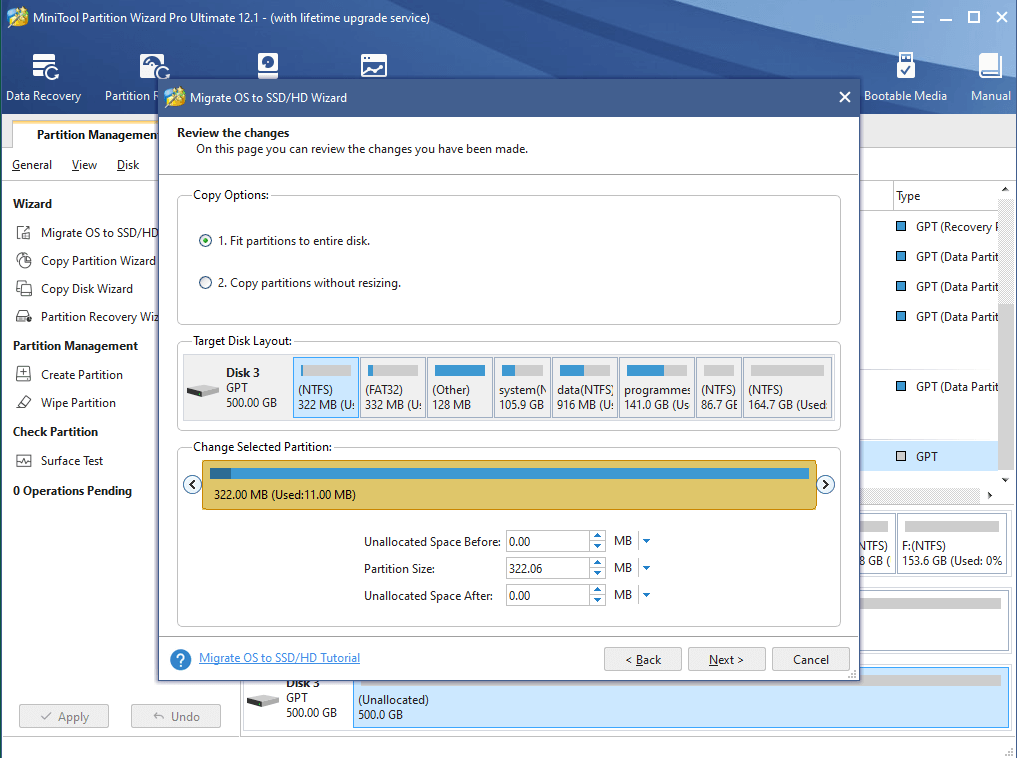Open the Manual

(990, 77)
